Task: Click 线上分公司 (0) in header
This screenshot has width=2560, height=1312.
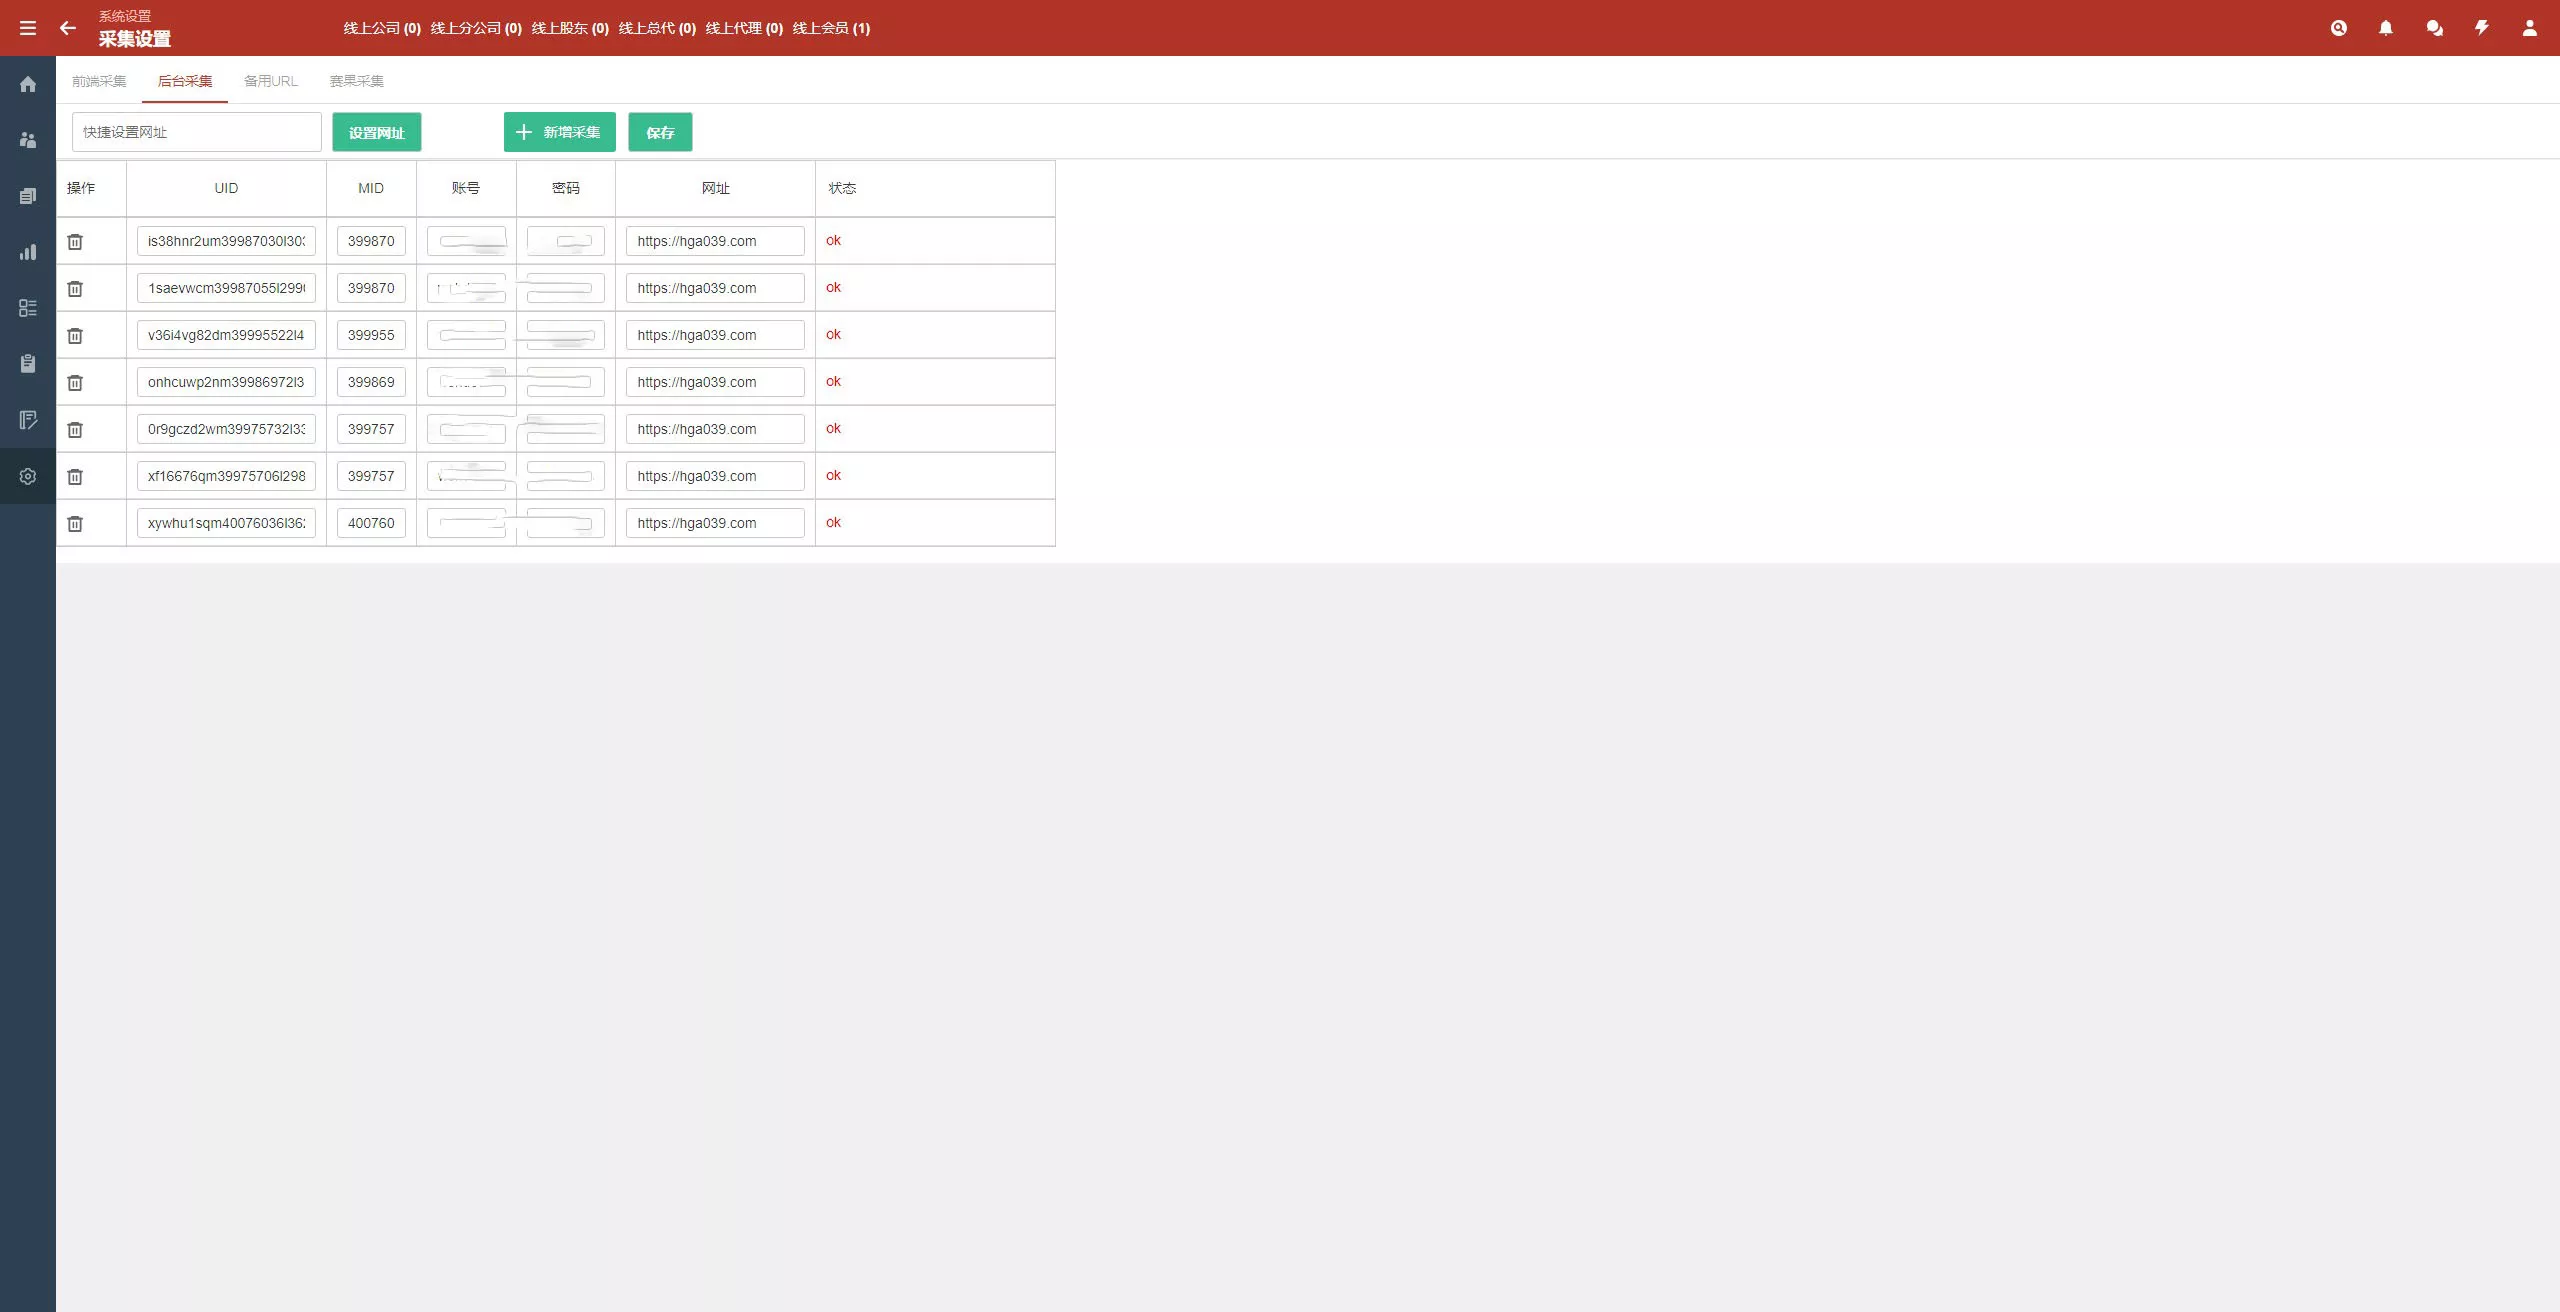Action: [476, 28]
